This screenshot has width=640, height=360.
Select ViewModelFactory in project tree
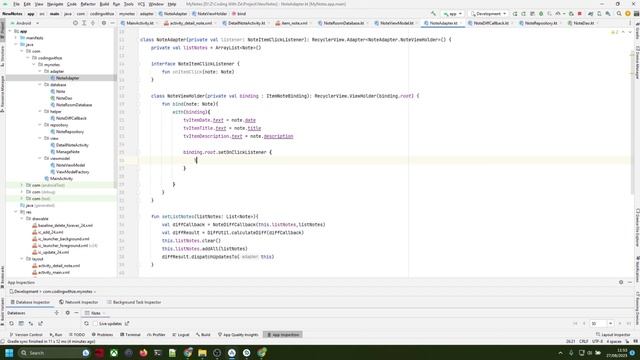point(72,172)
